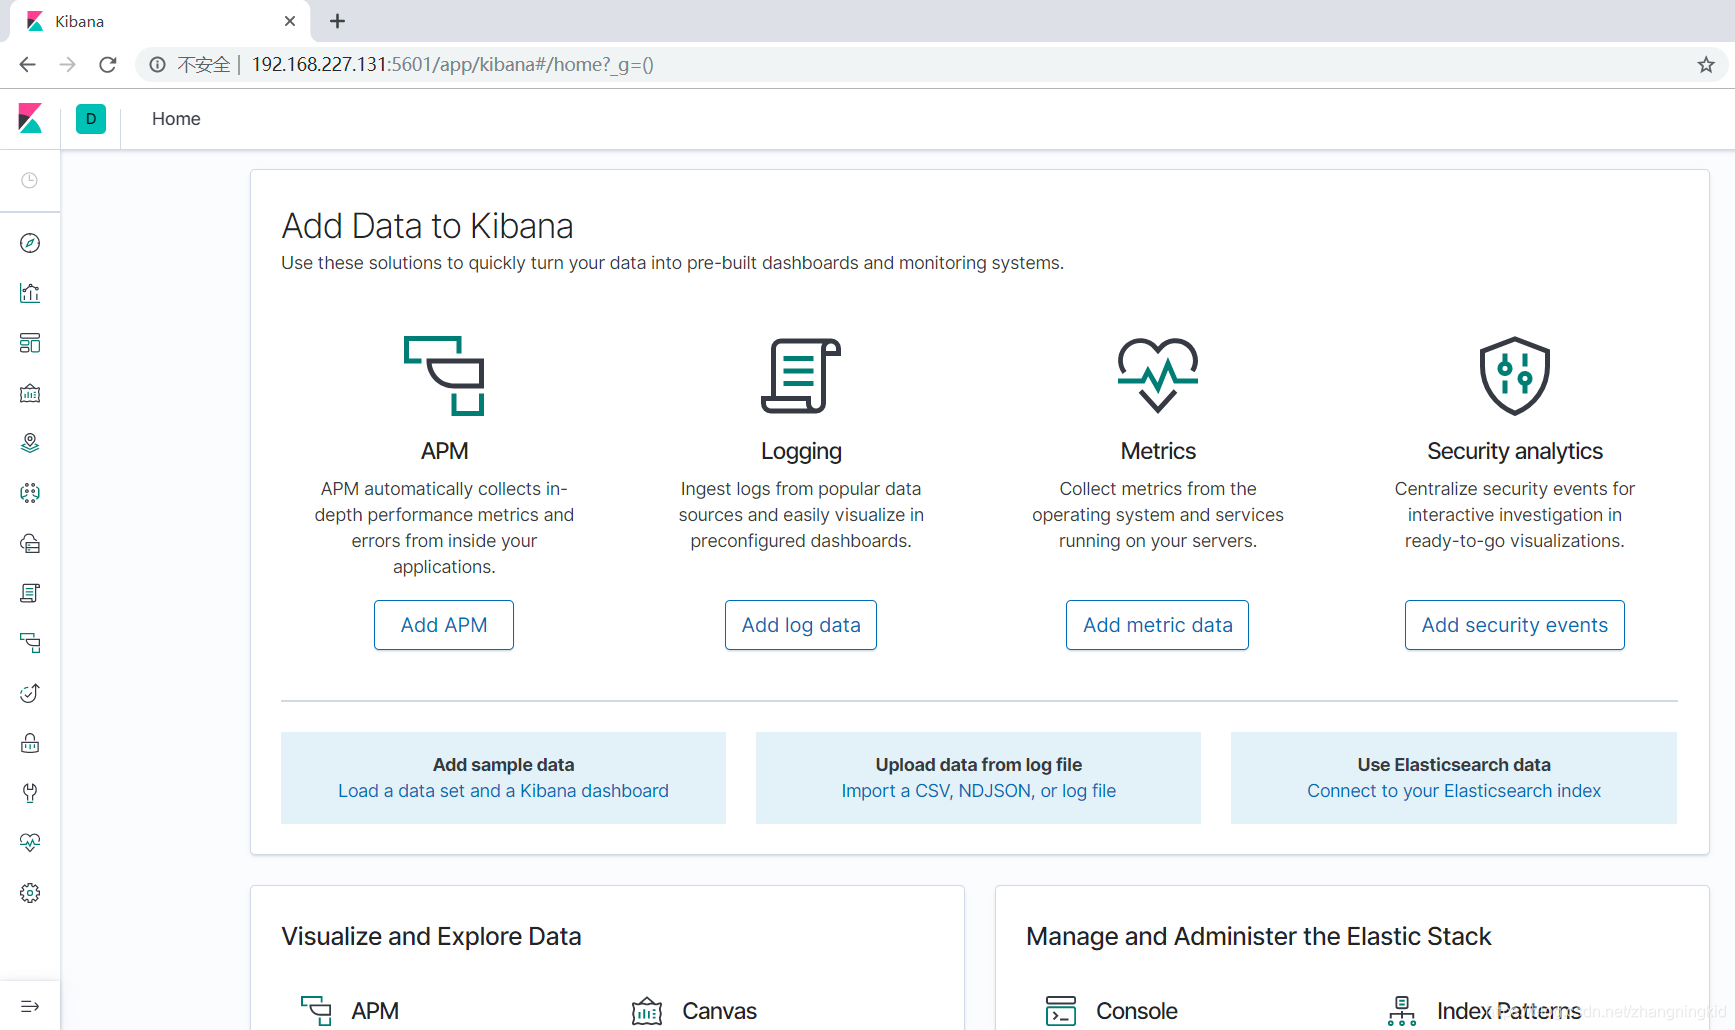Open 'Import a CSV, NDJSON, or log file' link

[979, 791]
